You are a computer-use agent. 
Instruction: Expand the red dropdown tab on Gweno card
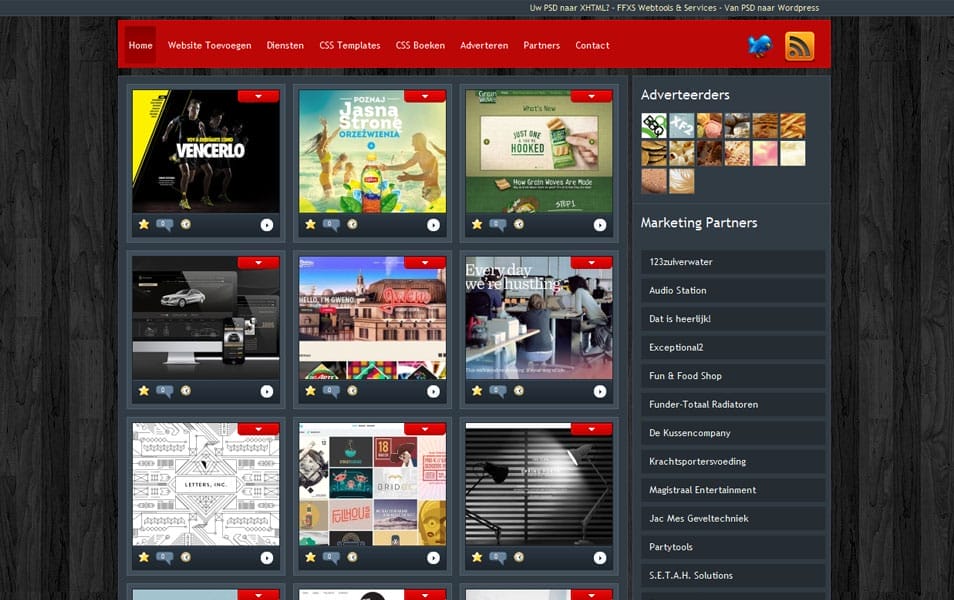(x=425, y=262)
